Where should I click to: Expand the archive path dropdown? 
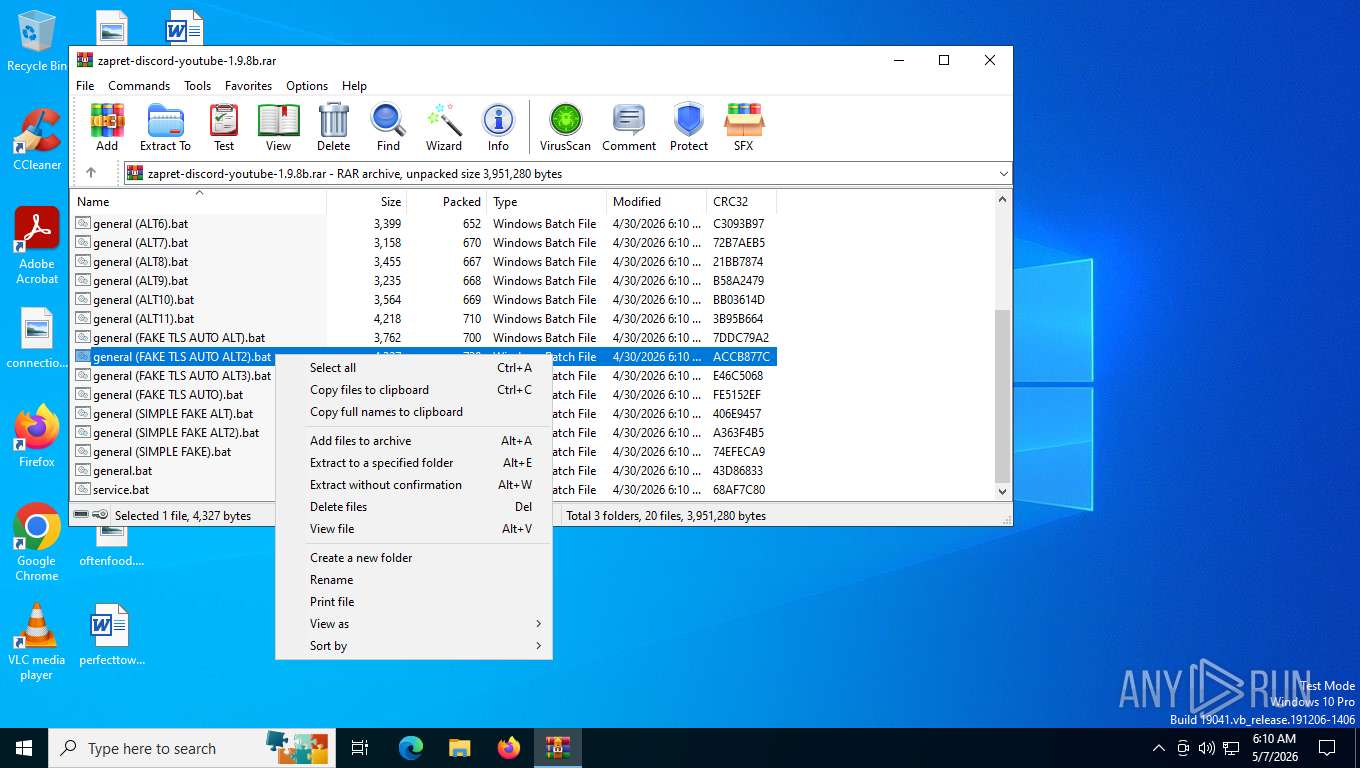tap(1003, 174)
